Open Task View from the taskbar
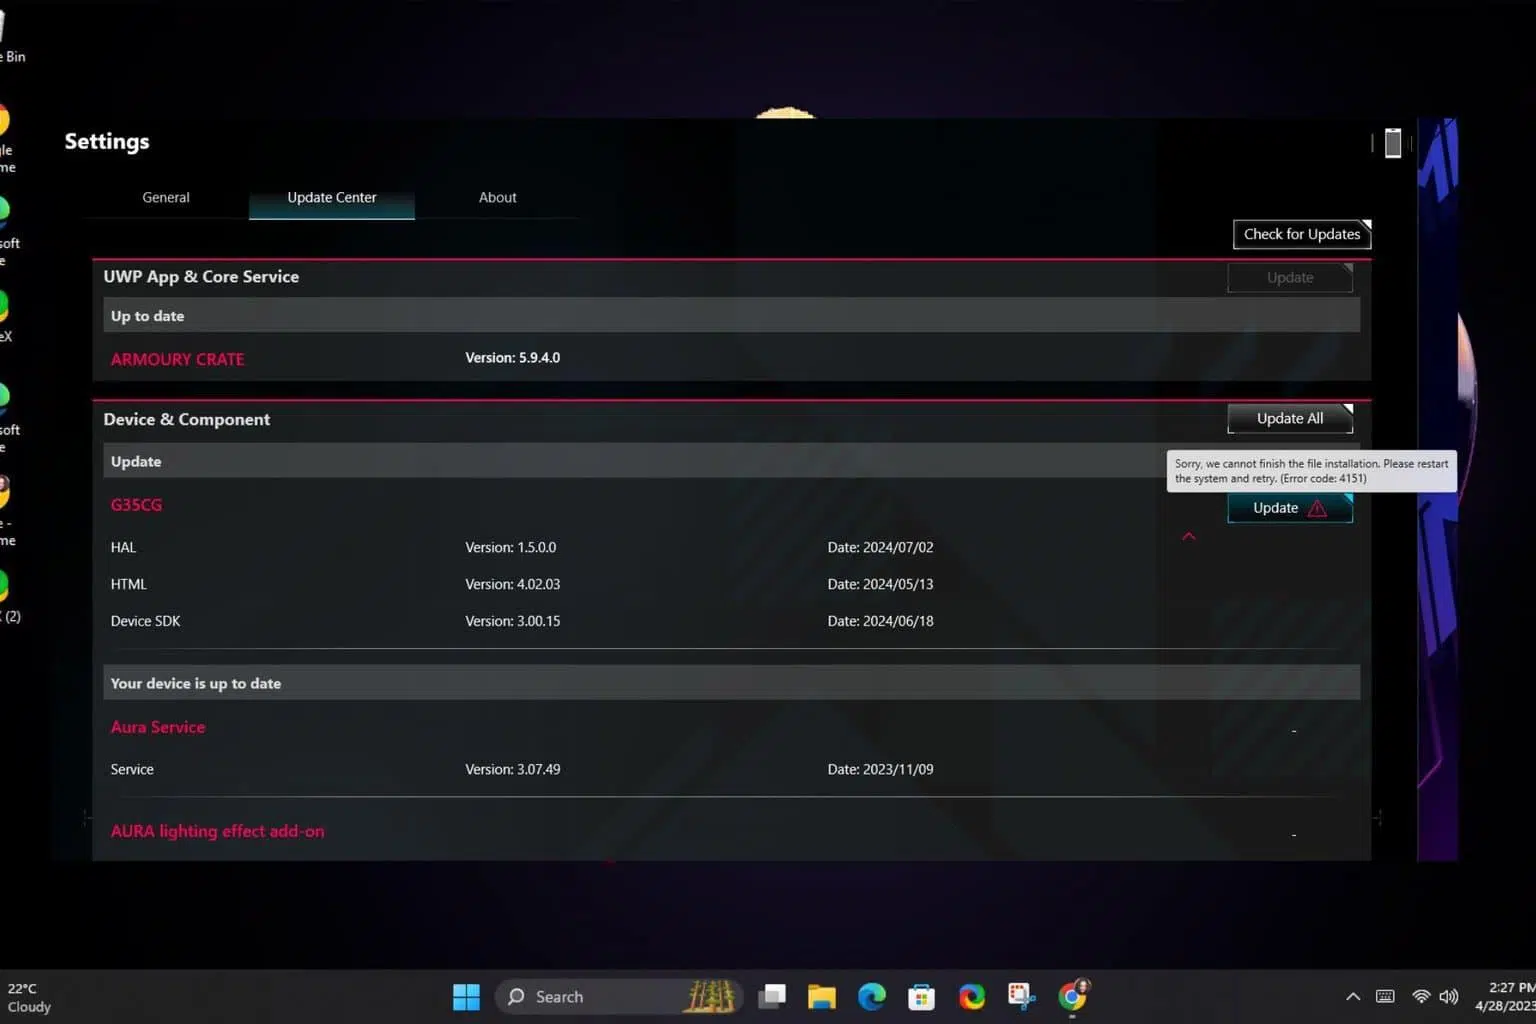 point(771,996)
